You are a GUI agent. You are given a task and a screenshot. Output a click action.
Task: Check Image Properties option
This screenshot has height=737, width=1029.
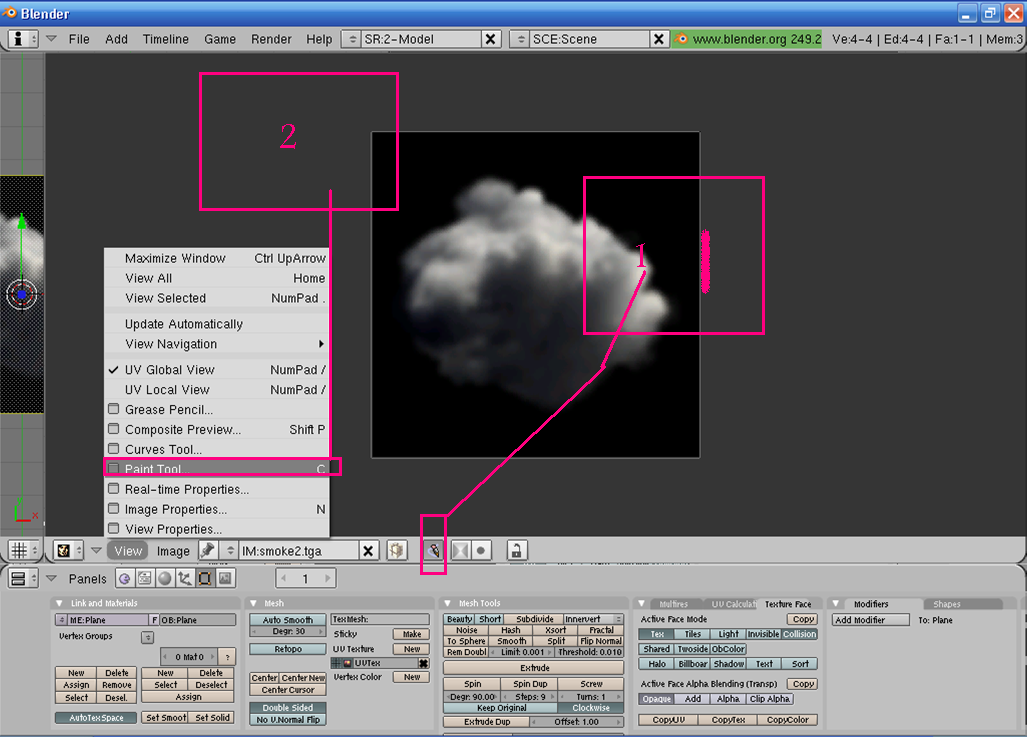(114, 509)
